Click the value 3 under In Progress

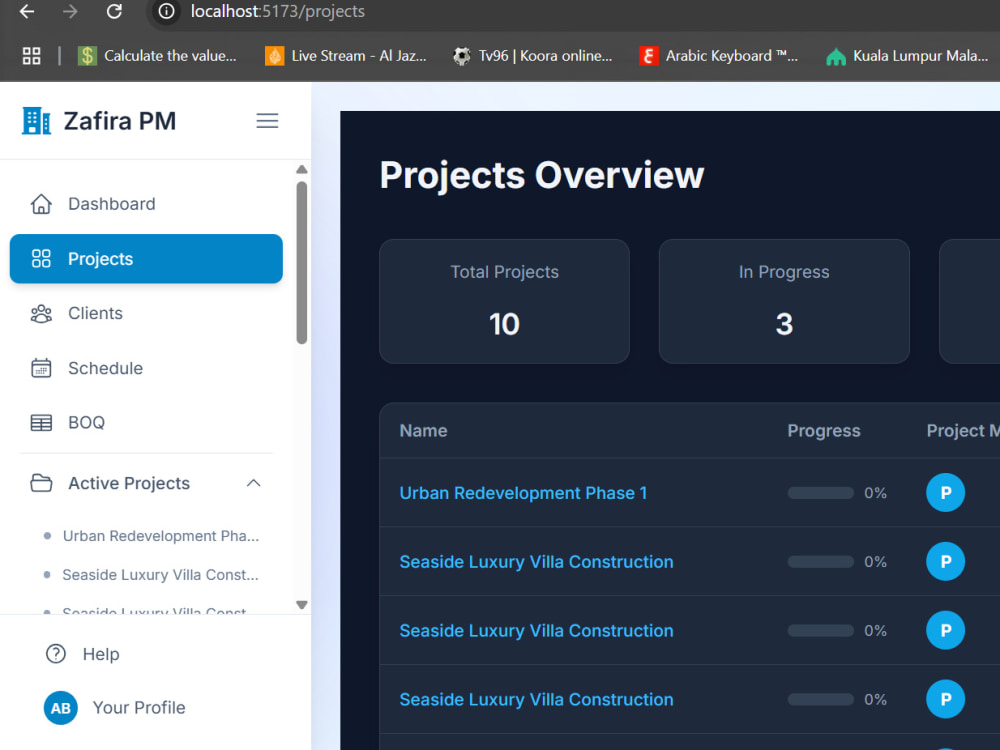coord(784,324)
